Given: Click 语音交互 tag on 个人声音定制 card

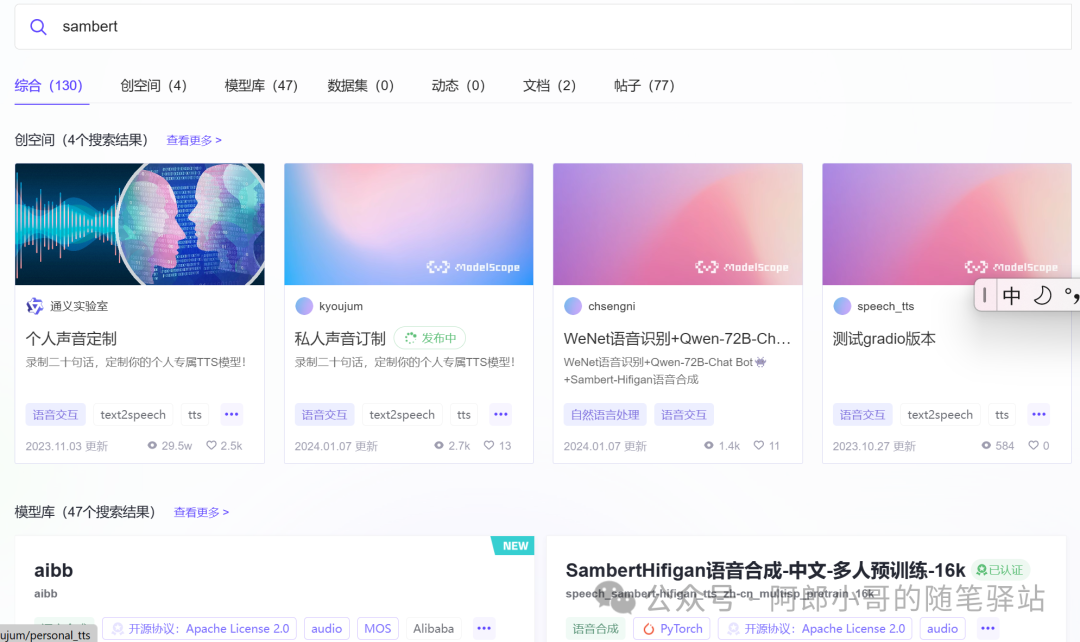Looking at the screenshot, I should pos(56,415).
